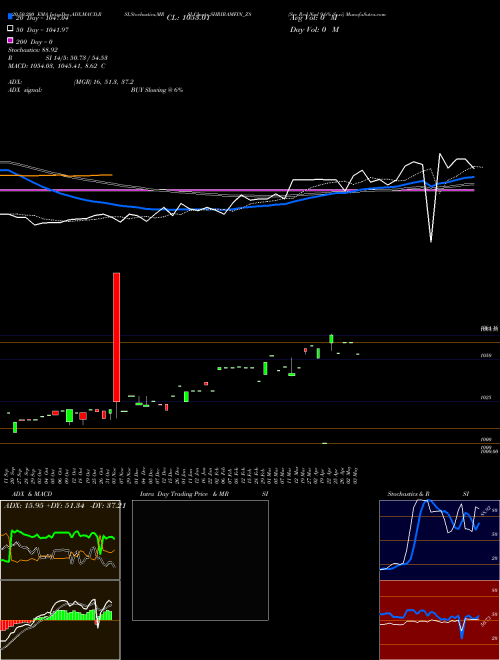The height and width of the screenshot is (660, 500).
Task: Click the 'ADX & MACD' panel title
Action: 32,494
